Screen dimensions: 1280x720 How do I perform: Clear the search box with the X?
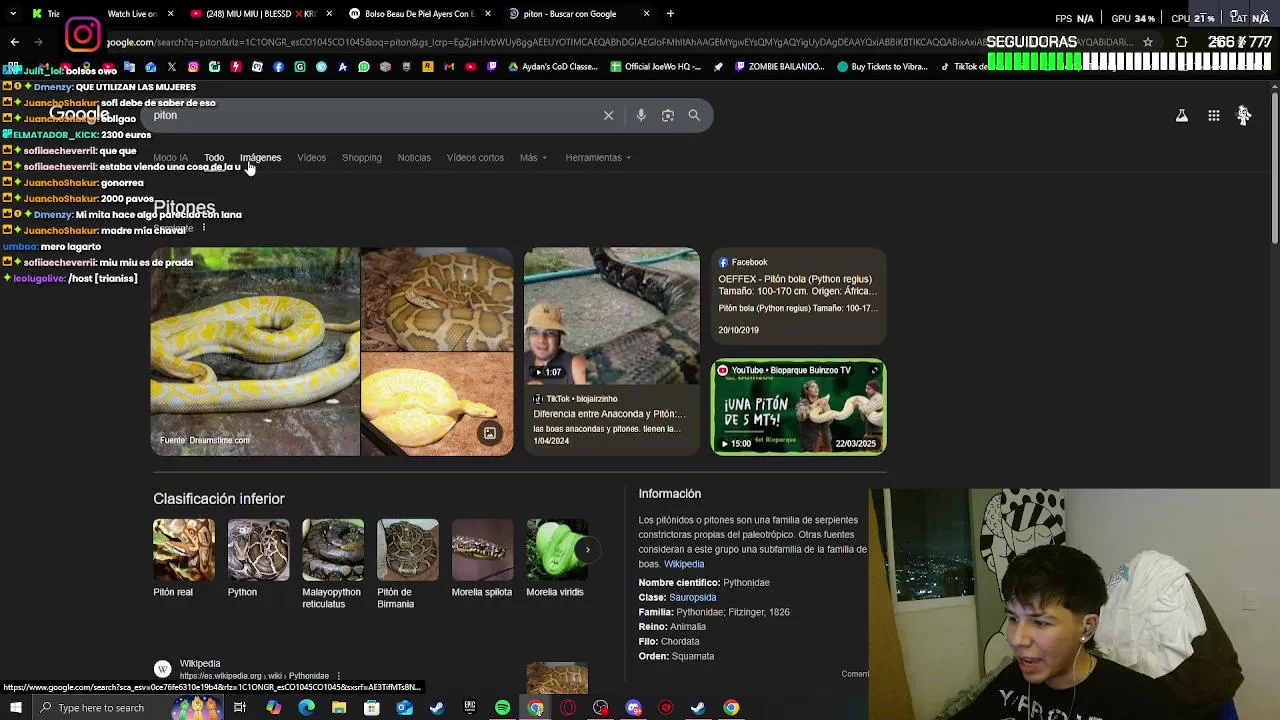(608, 115)
